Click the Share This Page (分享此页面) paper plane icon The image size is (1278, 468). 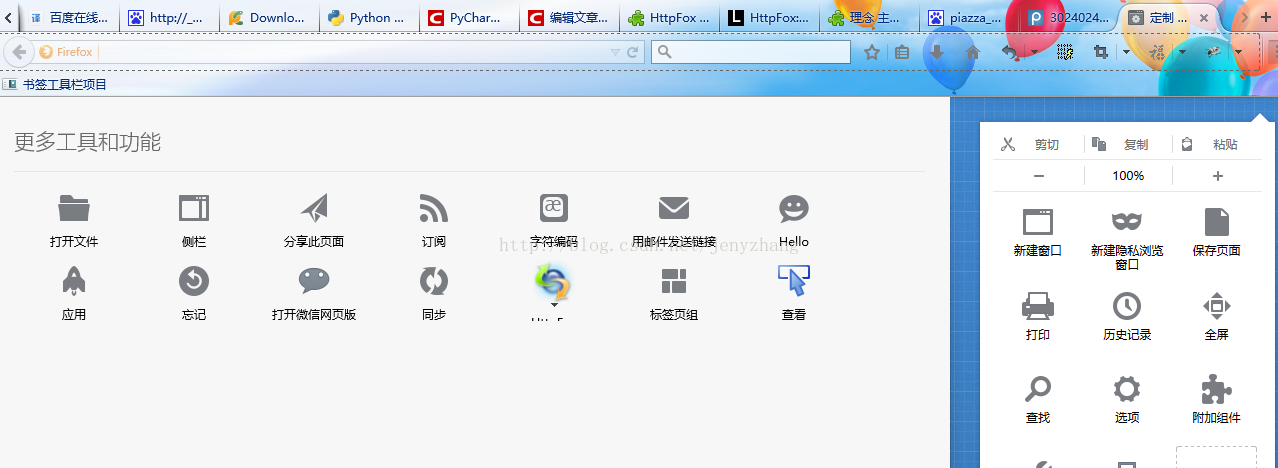pyautogui.click(x=314, y=208)
